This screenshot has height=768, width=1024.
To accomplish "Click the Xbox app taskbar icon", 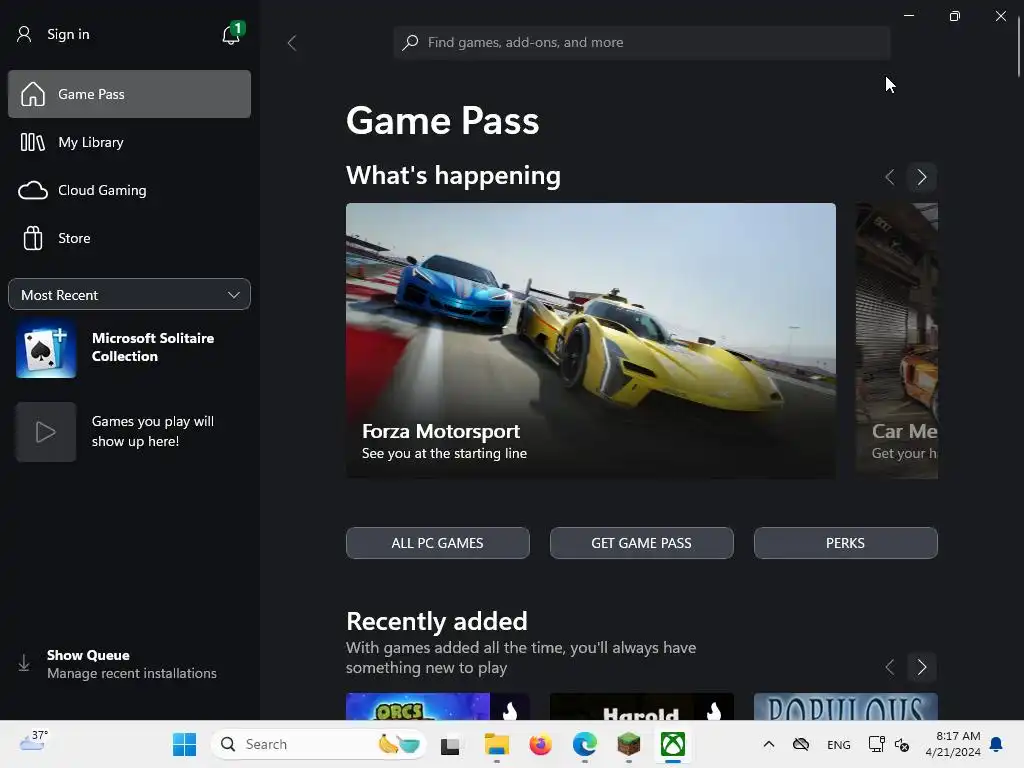I will pyautogui.click(x=673, y=744).
